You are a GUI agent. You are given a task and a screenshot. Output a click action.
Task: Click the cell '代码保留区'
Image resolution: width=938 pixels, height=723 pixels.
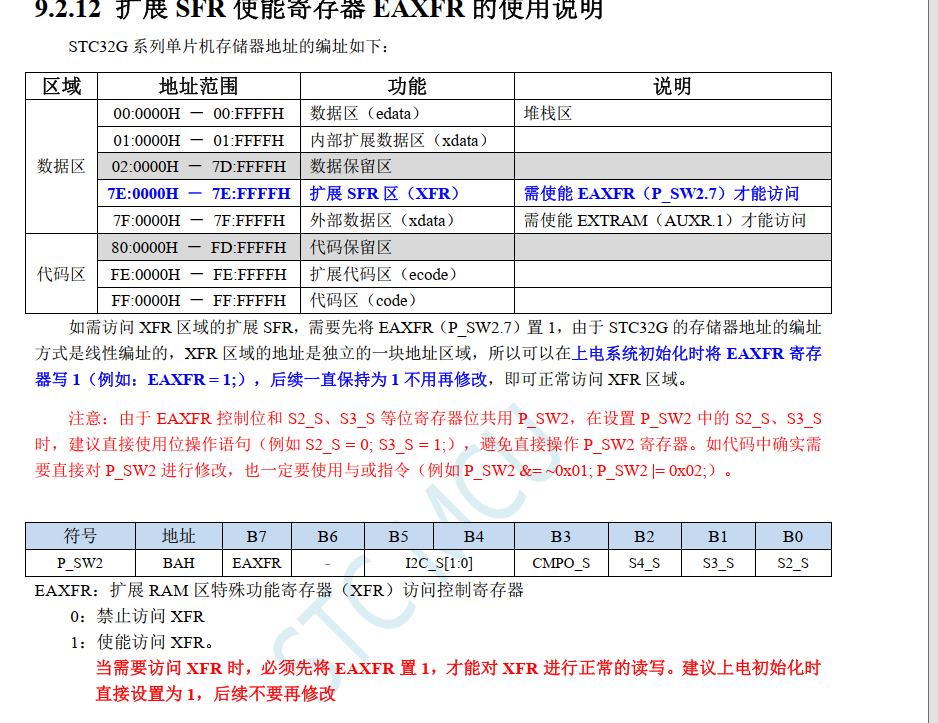click(407, 248)
